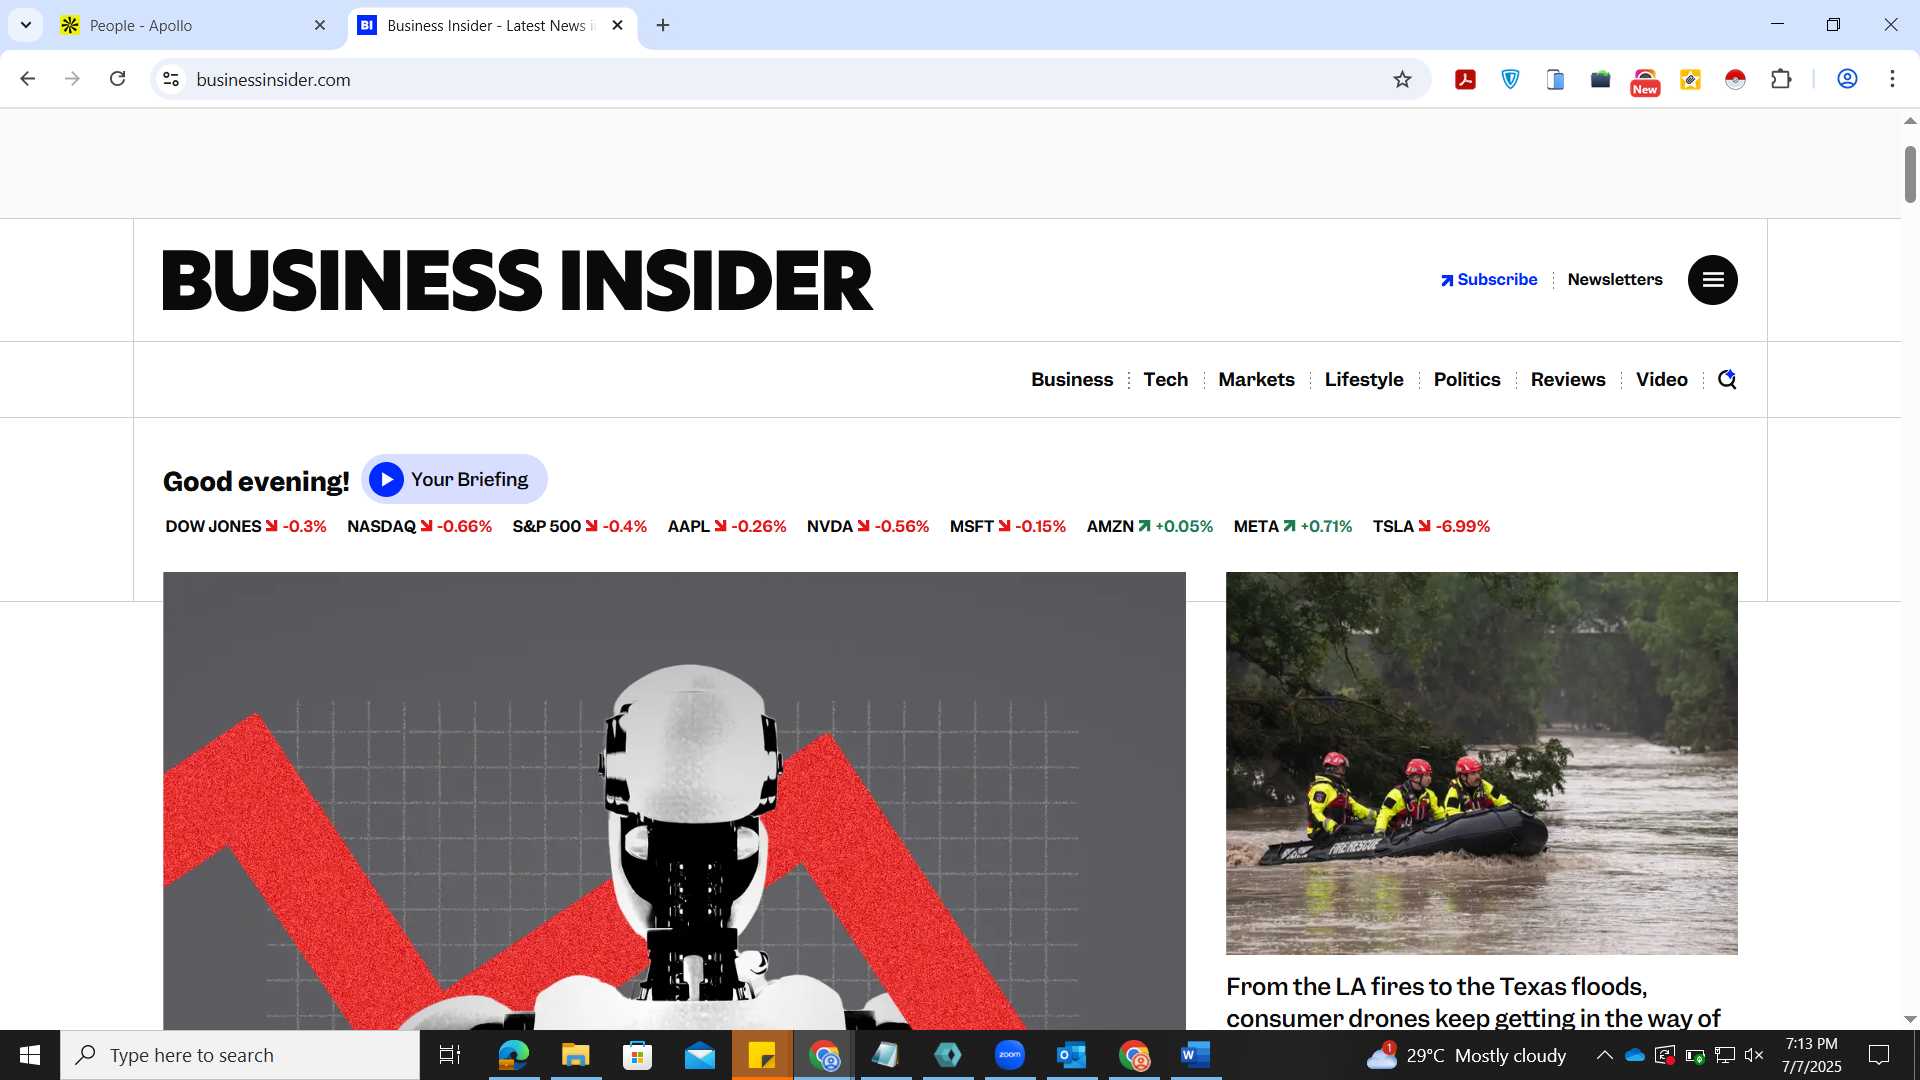This screenshot has height=1080, width=1920.
Task: Open Task View on the taskbar
Action: coord(450,1055)
